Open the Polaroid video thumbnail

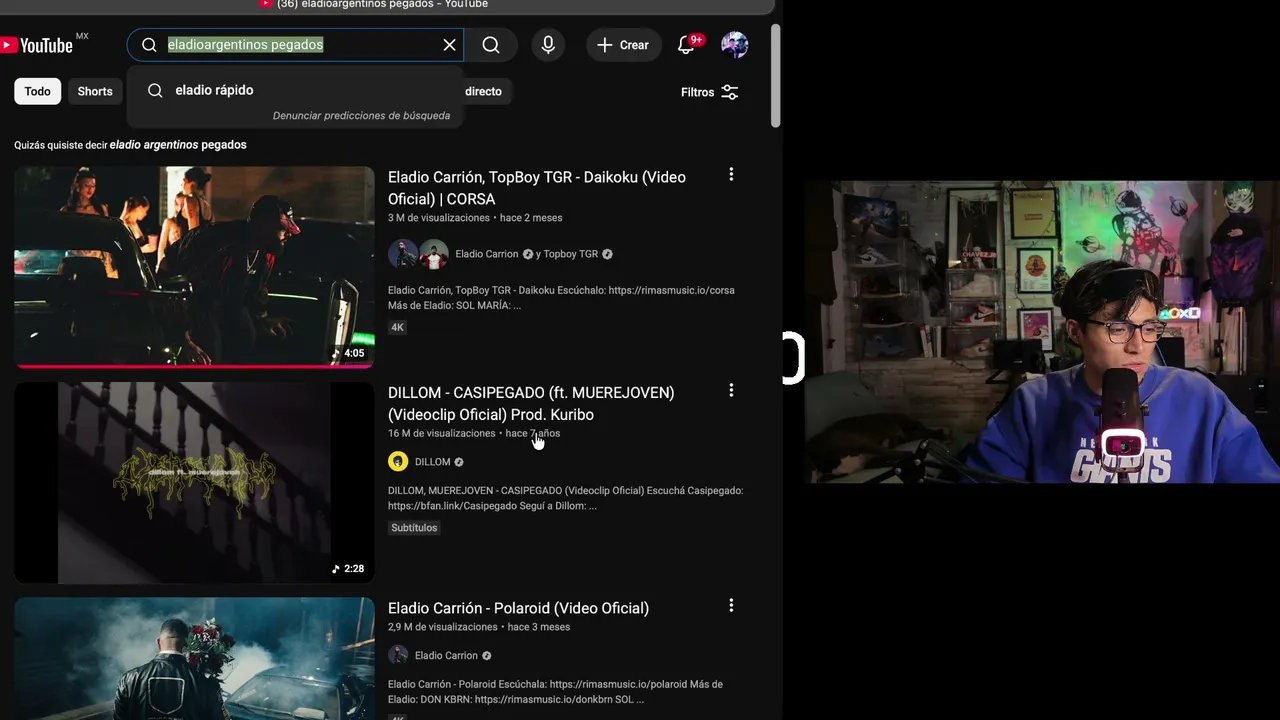pyautogui.click(x=194, y=659)
